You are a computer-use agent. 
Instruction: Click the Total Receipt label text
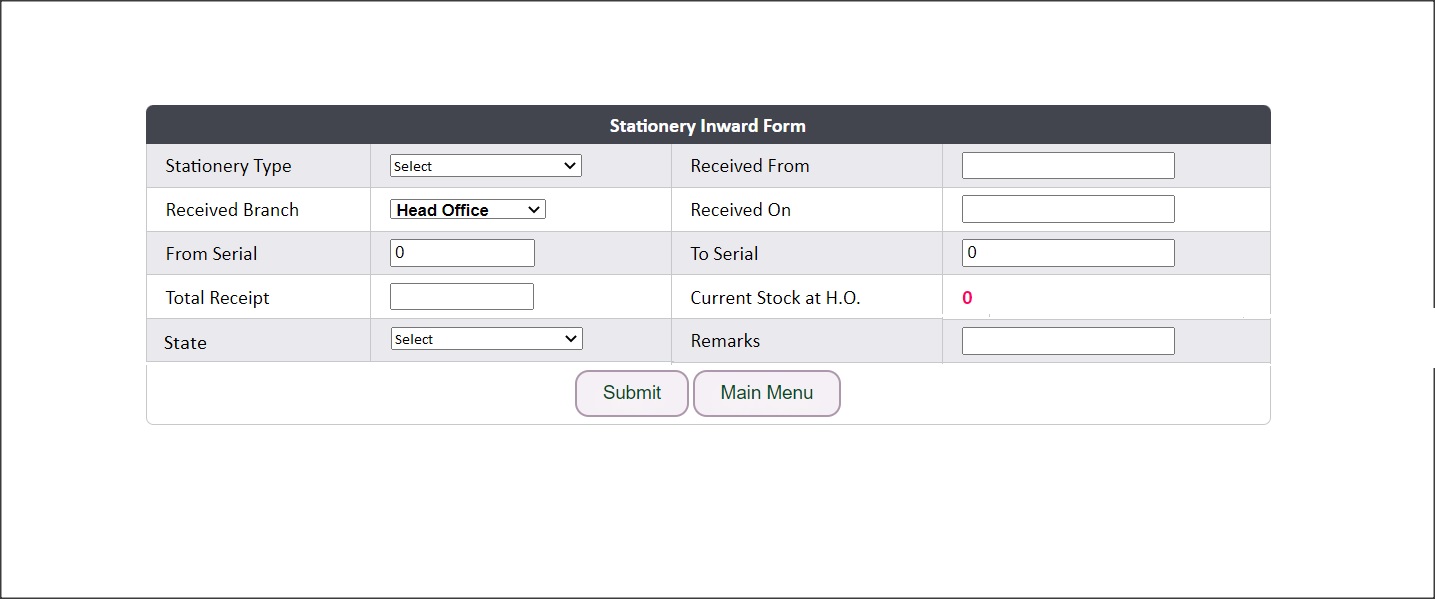coord(217,298)
